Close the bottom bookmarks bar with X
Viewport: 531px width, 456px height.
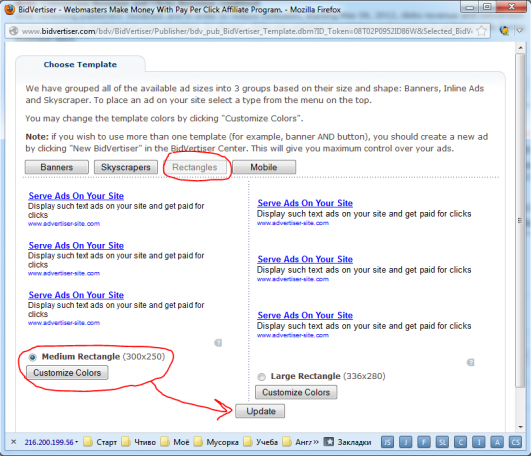pos(14,442)
